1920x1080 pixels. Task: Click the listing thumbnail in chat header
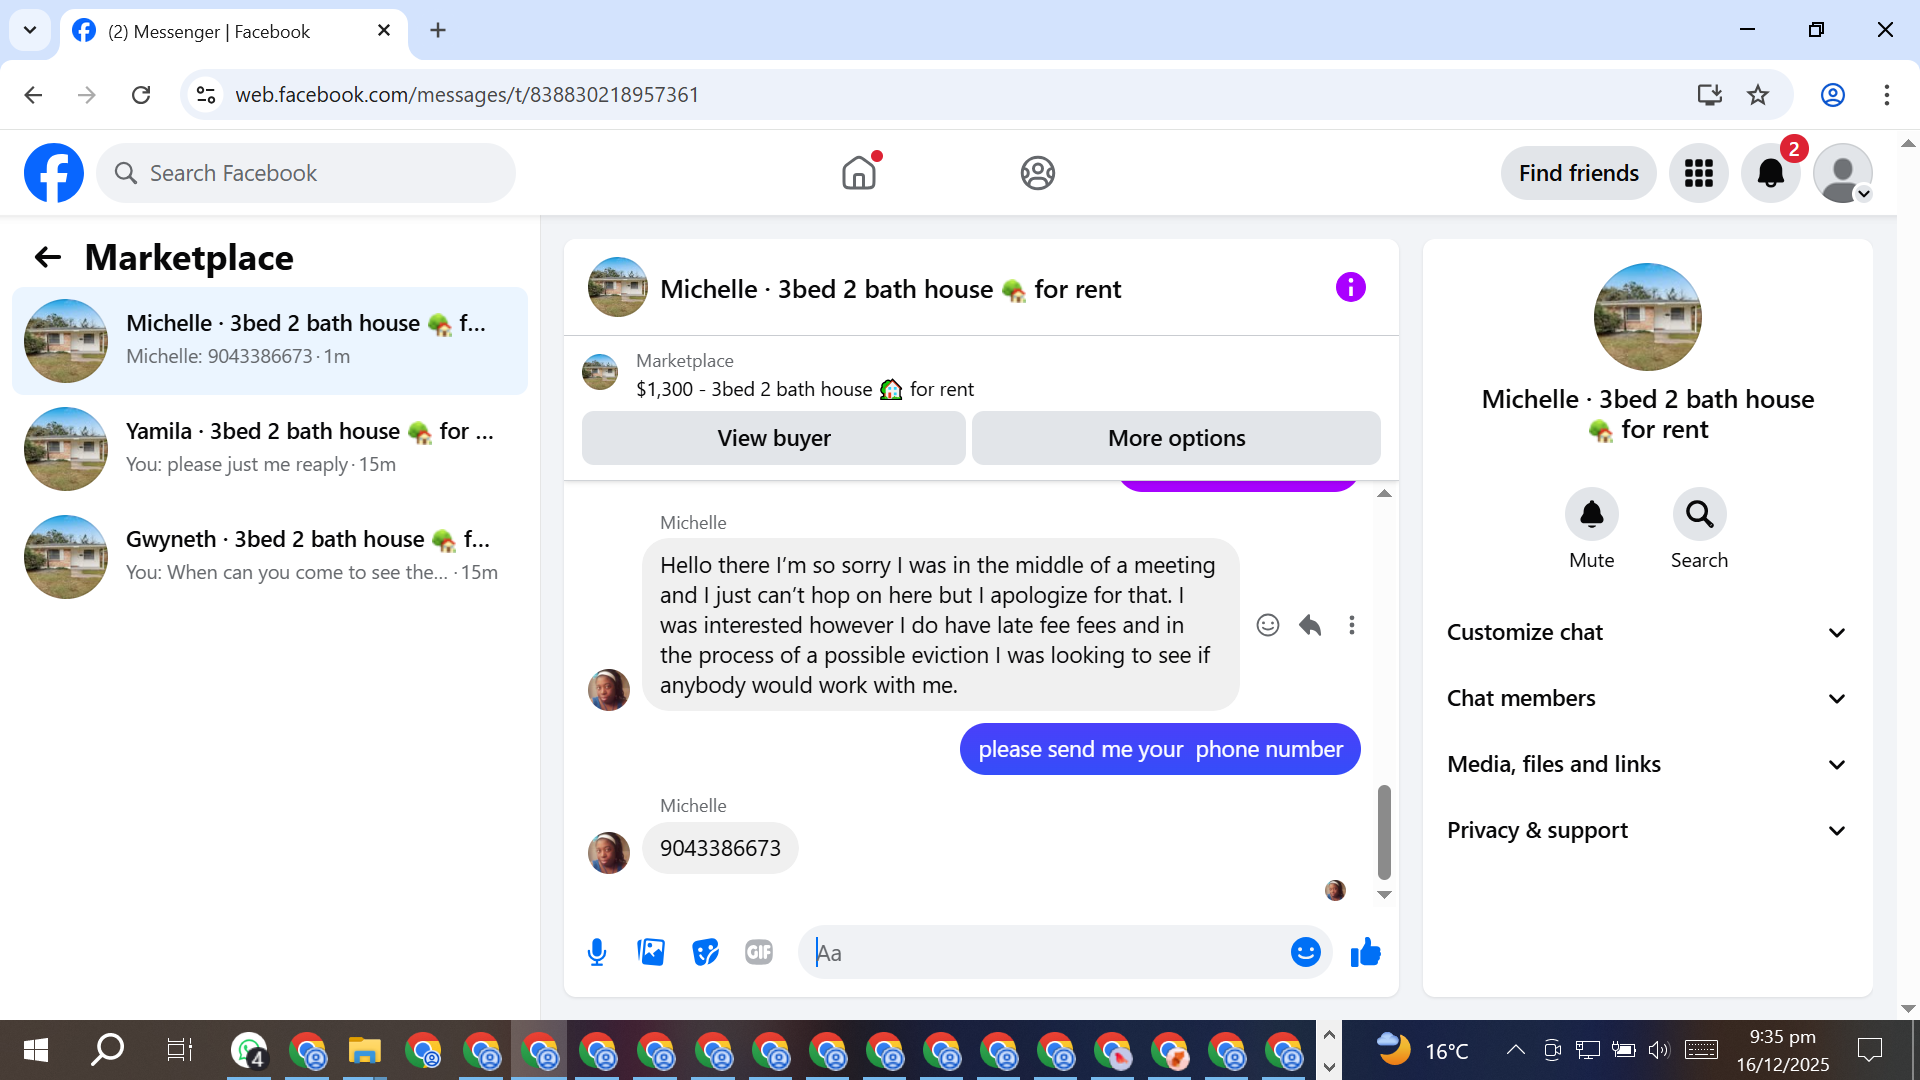pos(618,288)
